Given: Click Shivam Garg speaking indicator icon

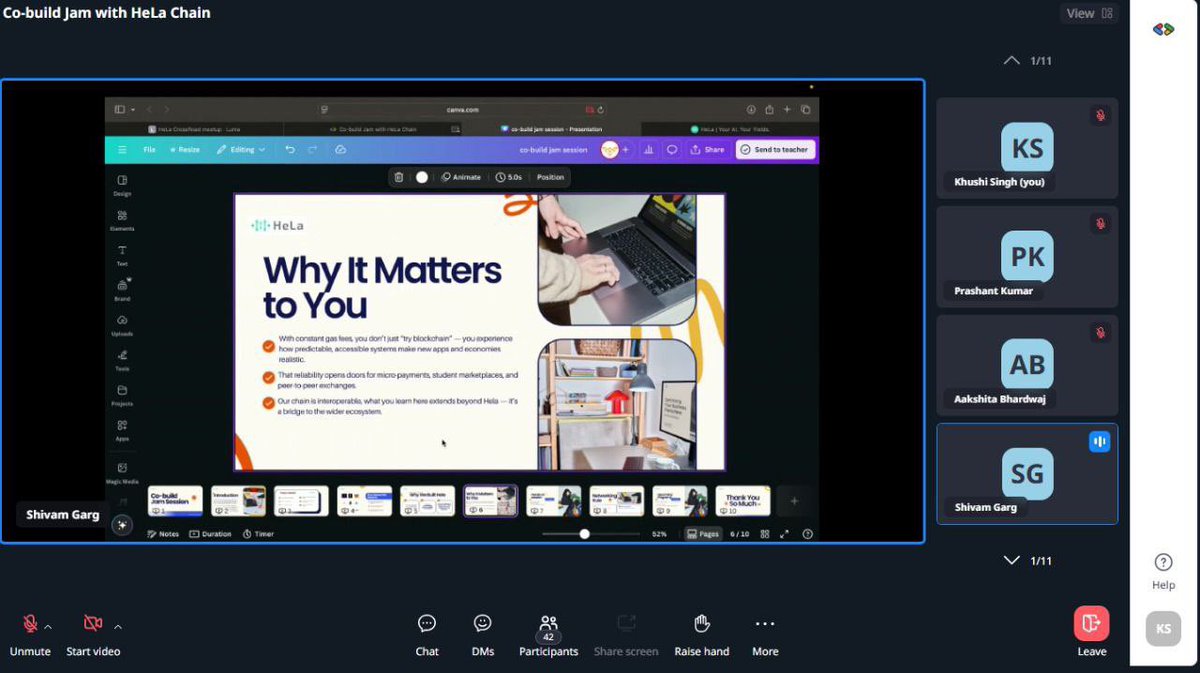Looking at the screenshot, I should point(1099,442).
